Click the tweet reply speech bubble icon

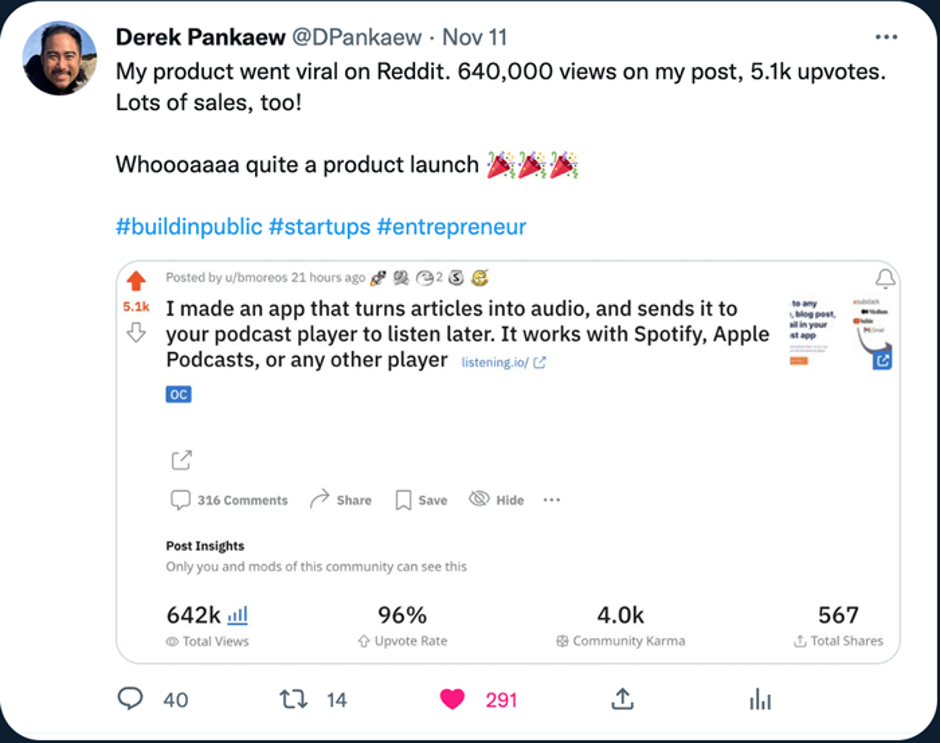[x=131, y=699]
